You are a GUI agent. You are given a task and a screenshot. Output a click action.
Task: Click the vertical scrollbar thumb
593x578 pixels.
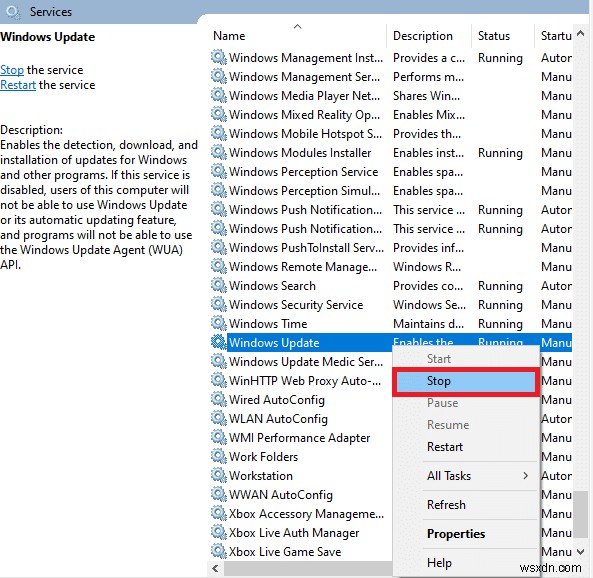coord(580,513)
